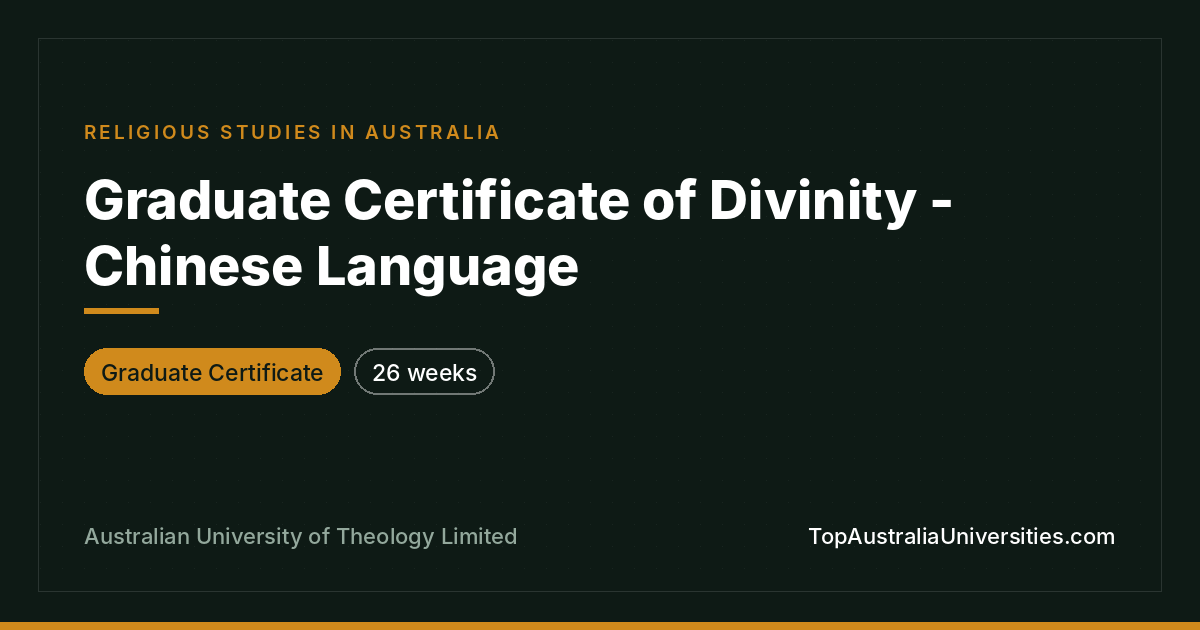
Task: Click the Graduate Certificate orange pill
Action: click(x=212, y=372)
